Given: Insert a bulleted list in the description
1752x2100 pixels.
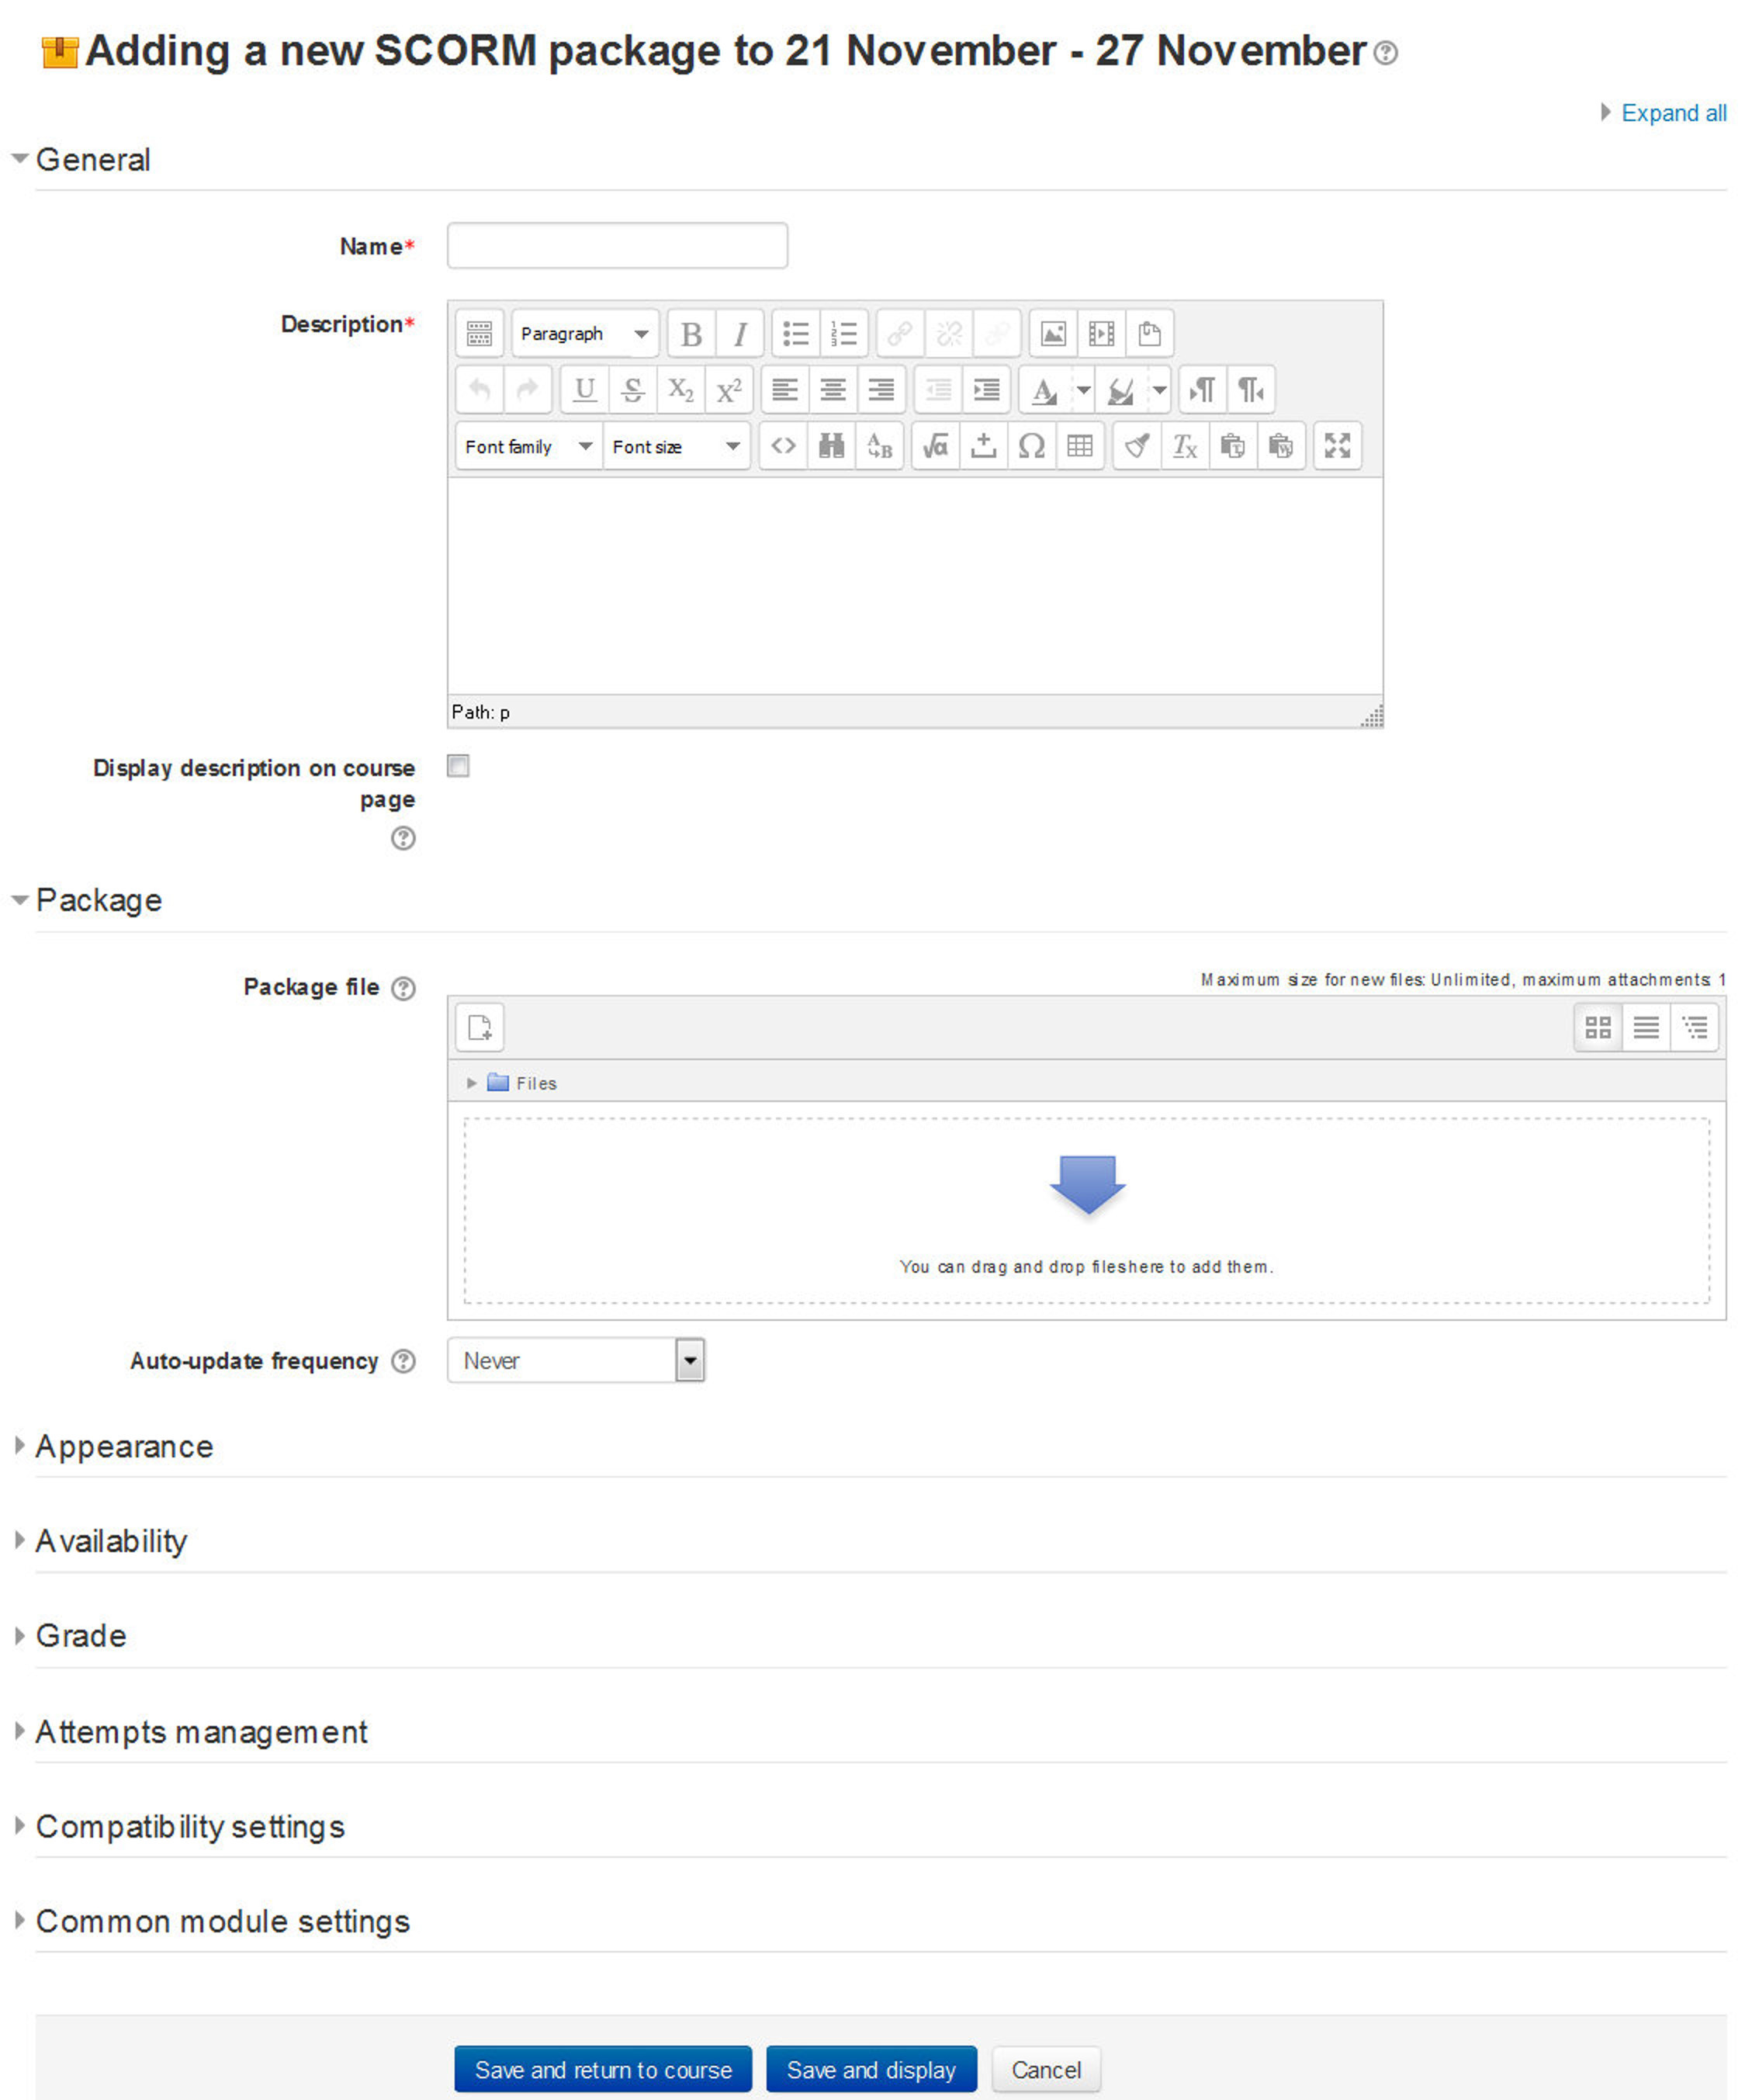Looking at the screenshot, I should click(795, 335).
